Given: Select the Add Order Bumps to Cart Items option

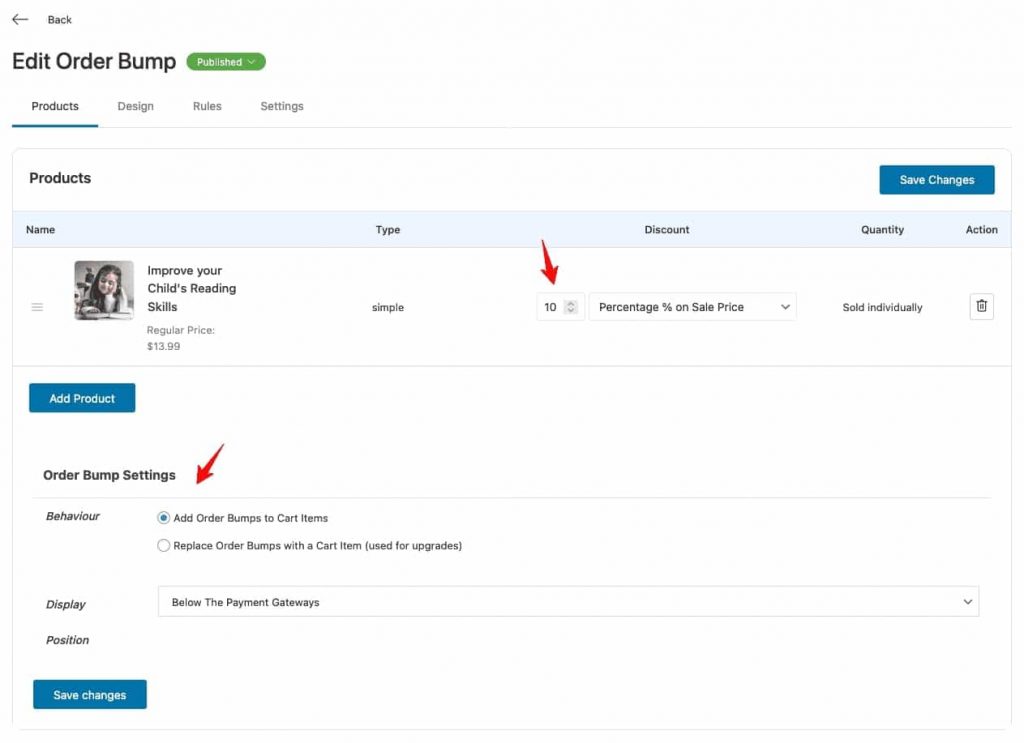Looking at the screenshot, I should pos(162,518).
